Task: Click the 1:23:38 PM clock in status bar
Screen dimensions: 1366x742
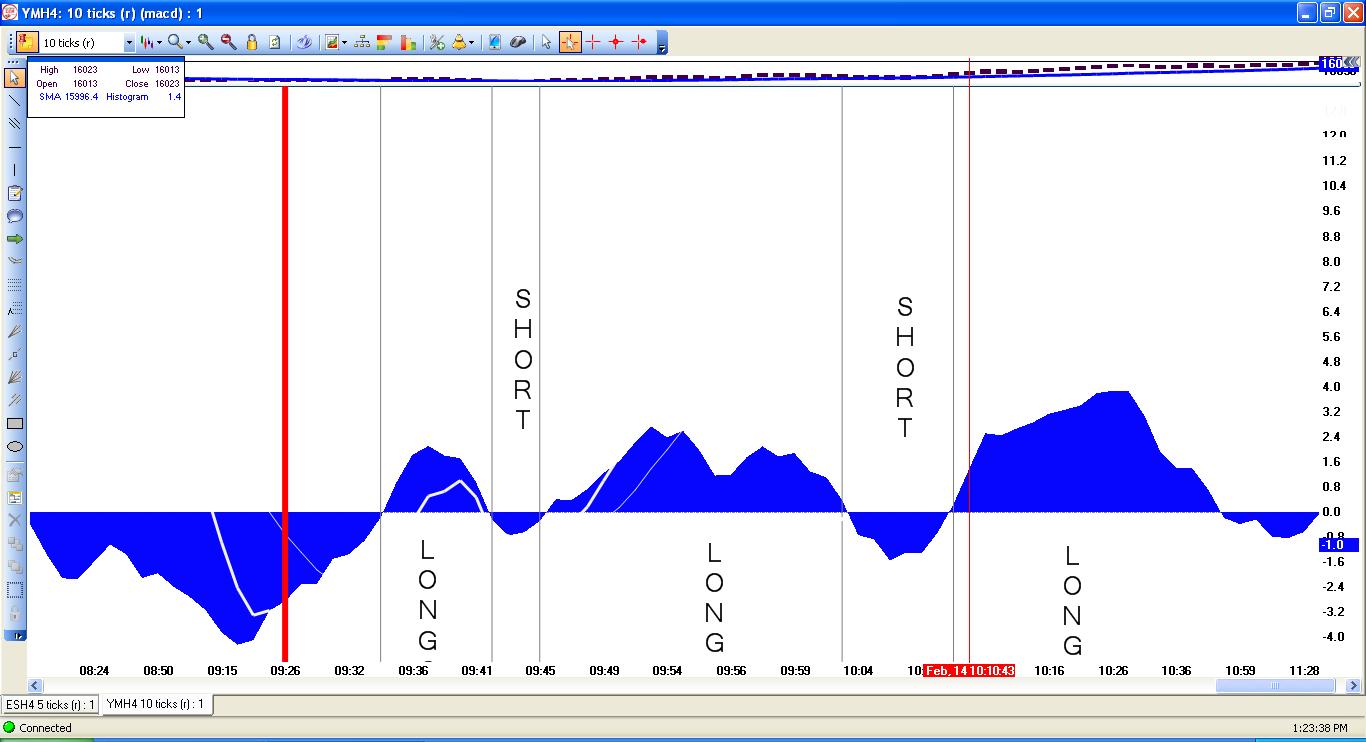Action: click(x=1319, y=728)
